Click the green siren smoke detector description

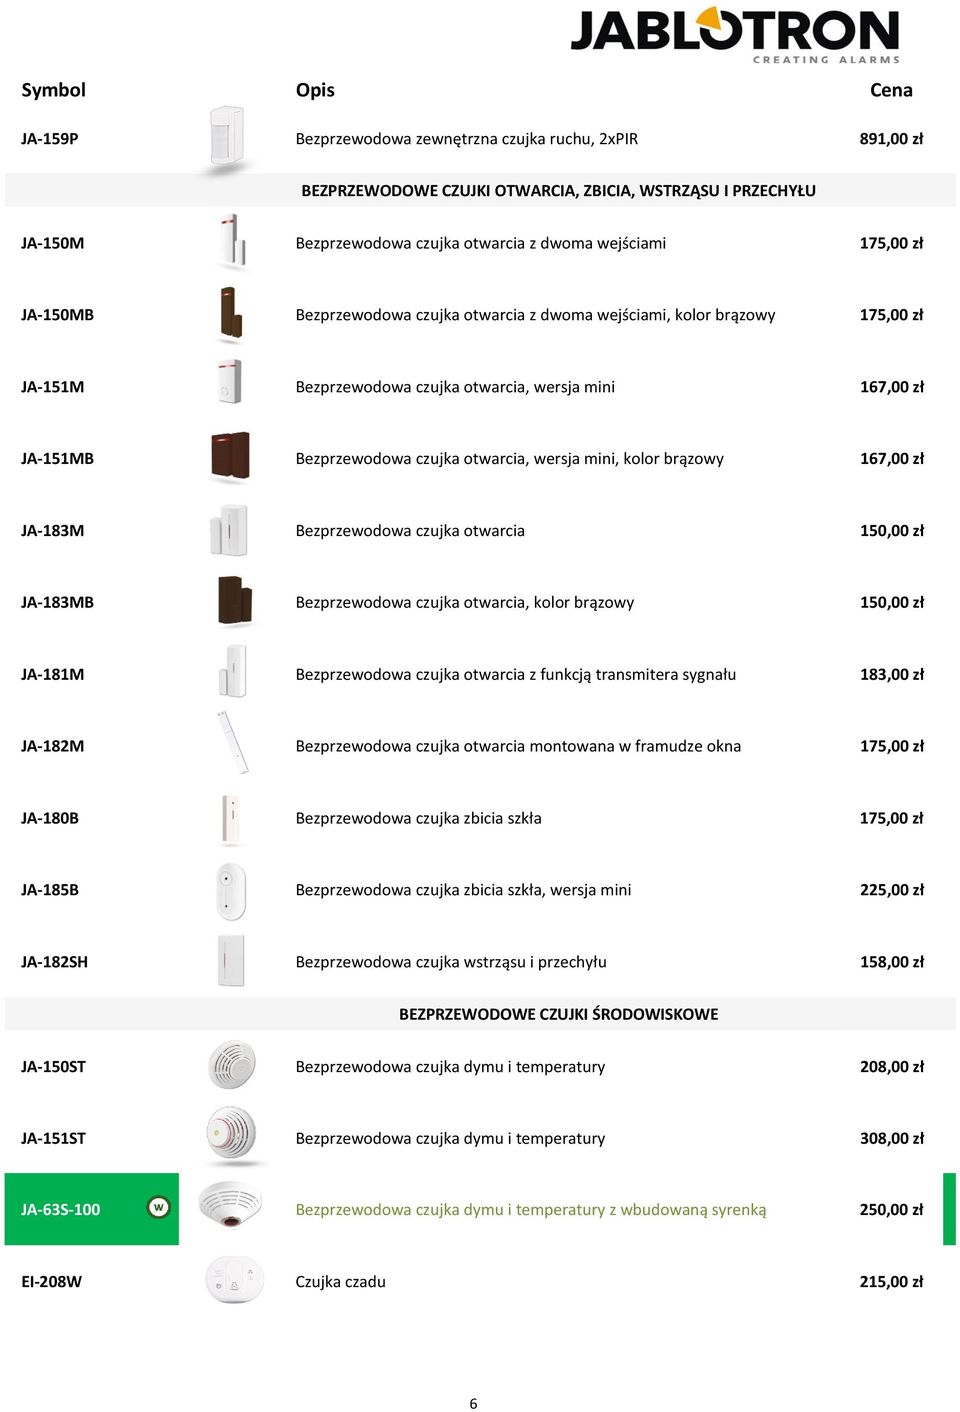coord(531,1210)
